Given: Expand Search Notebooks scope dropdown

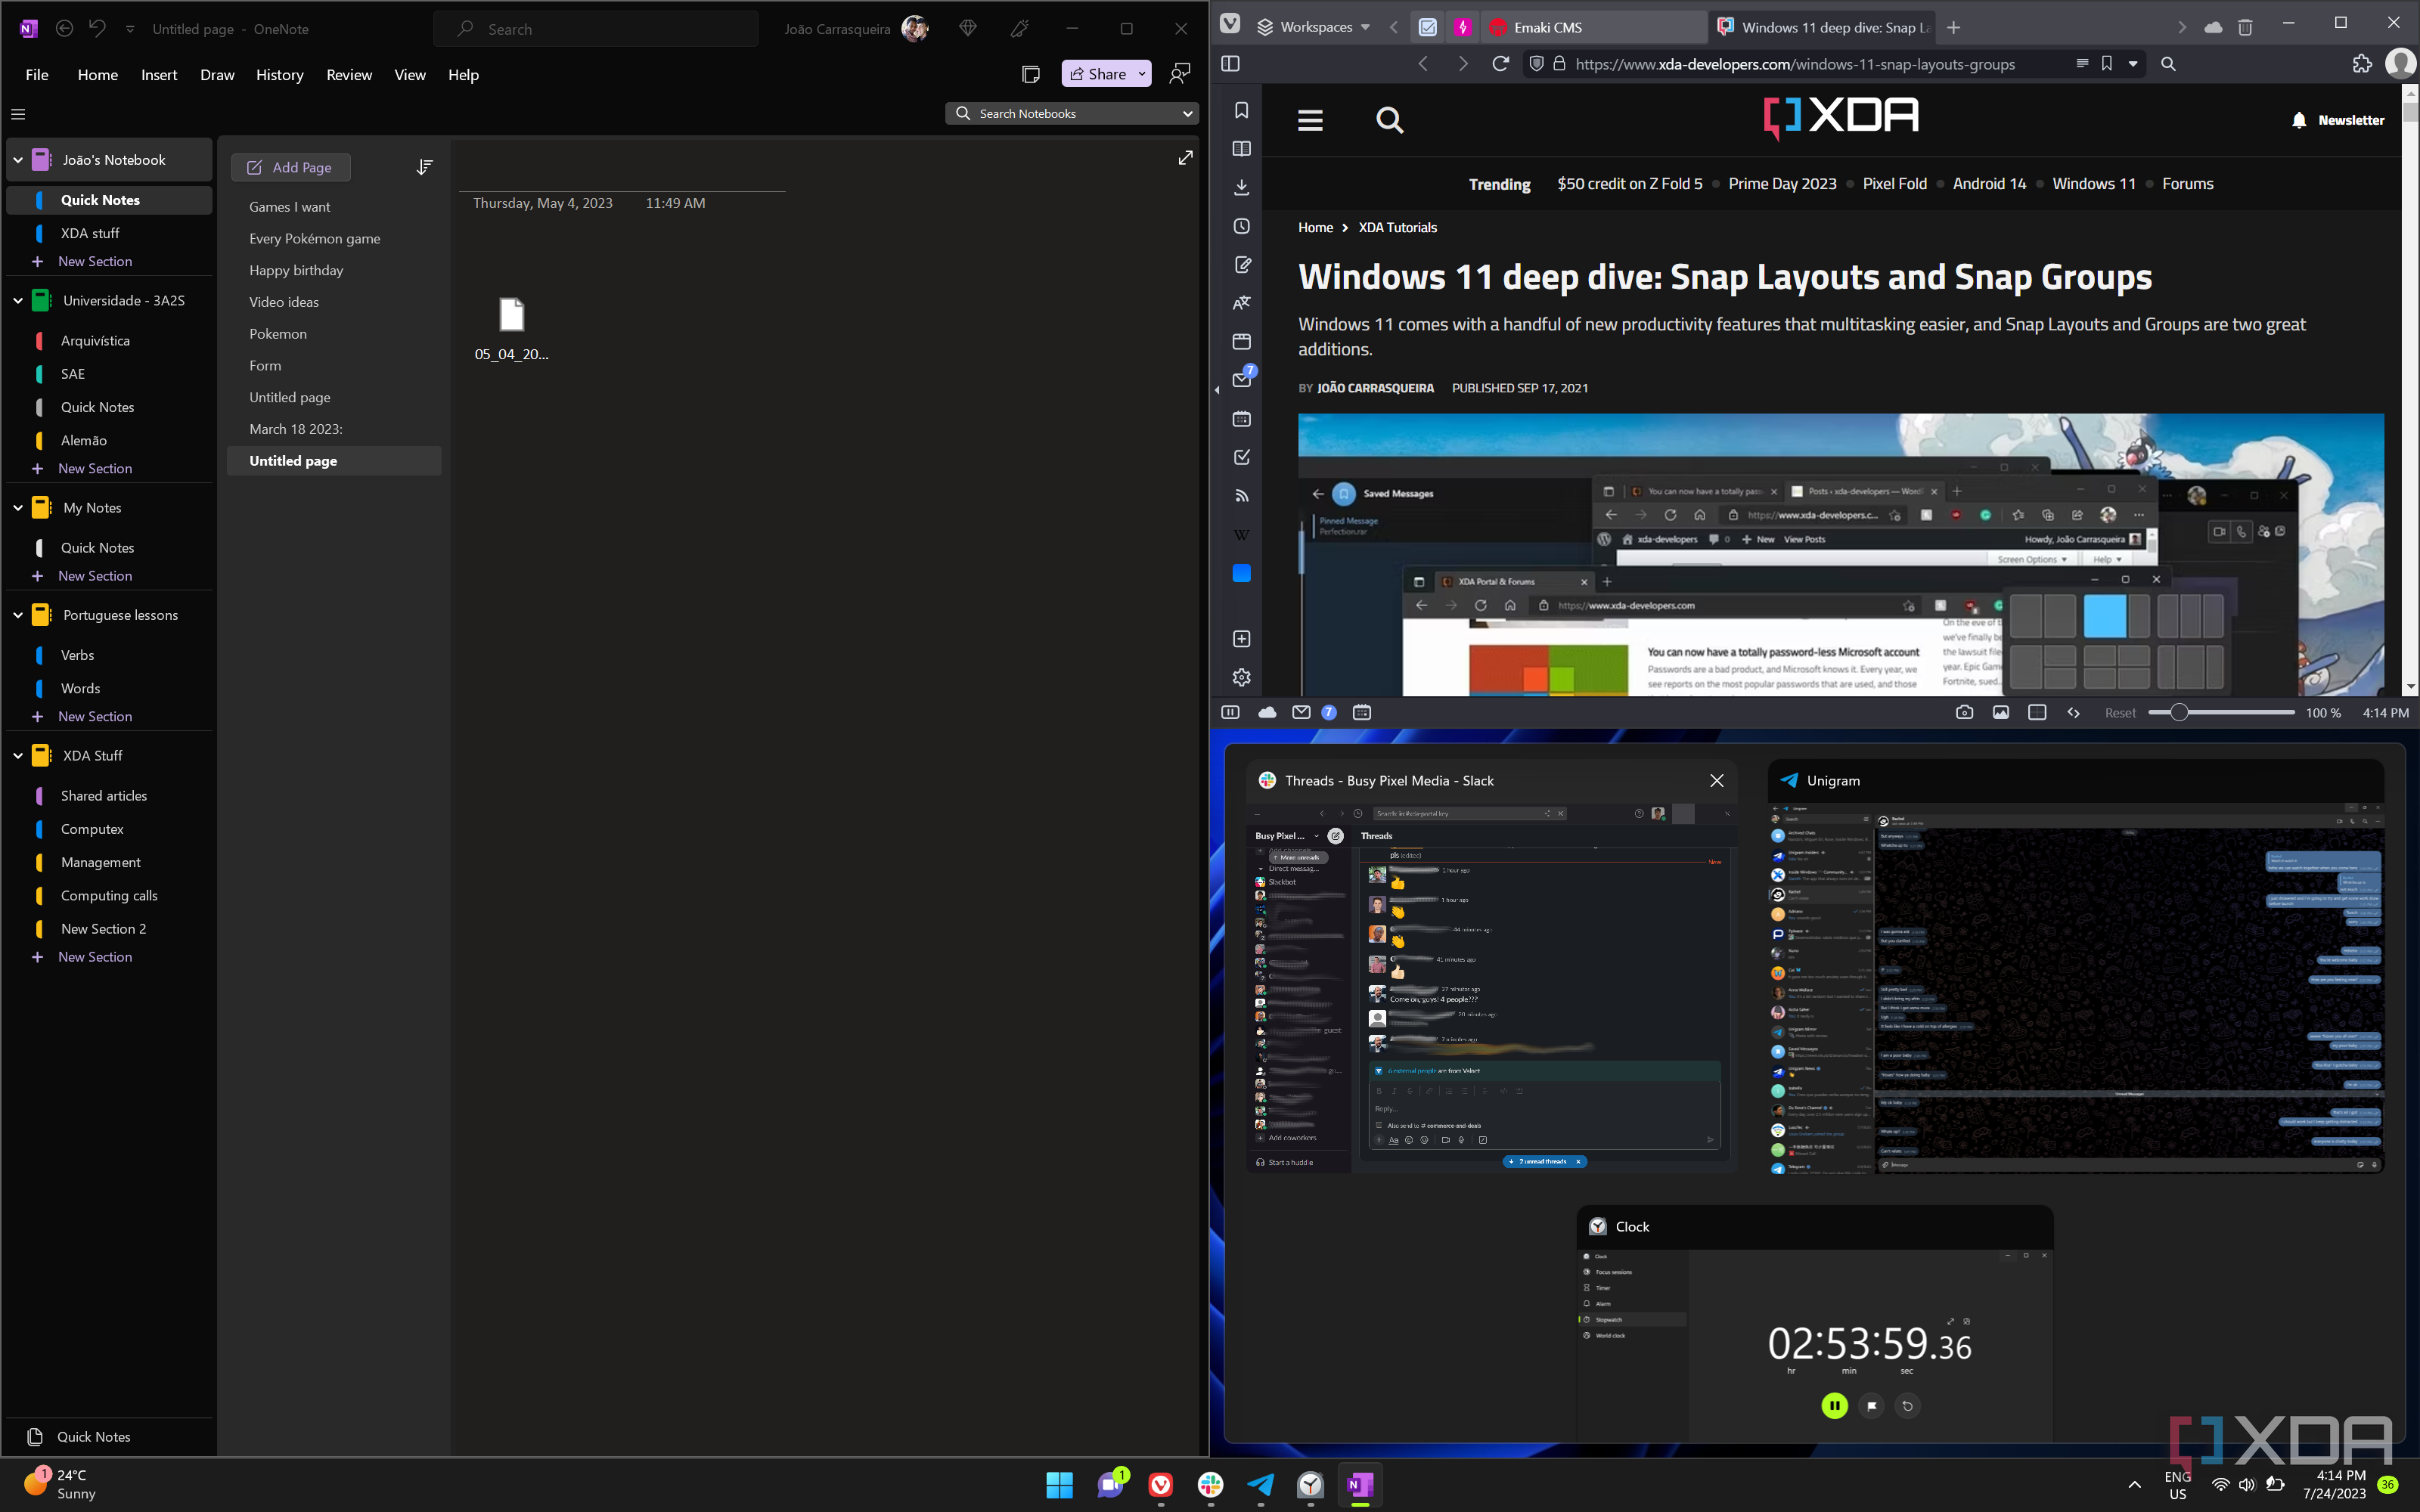Looking at the screenshot, I should [x=1187, y=114].
